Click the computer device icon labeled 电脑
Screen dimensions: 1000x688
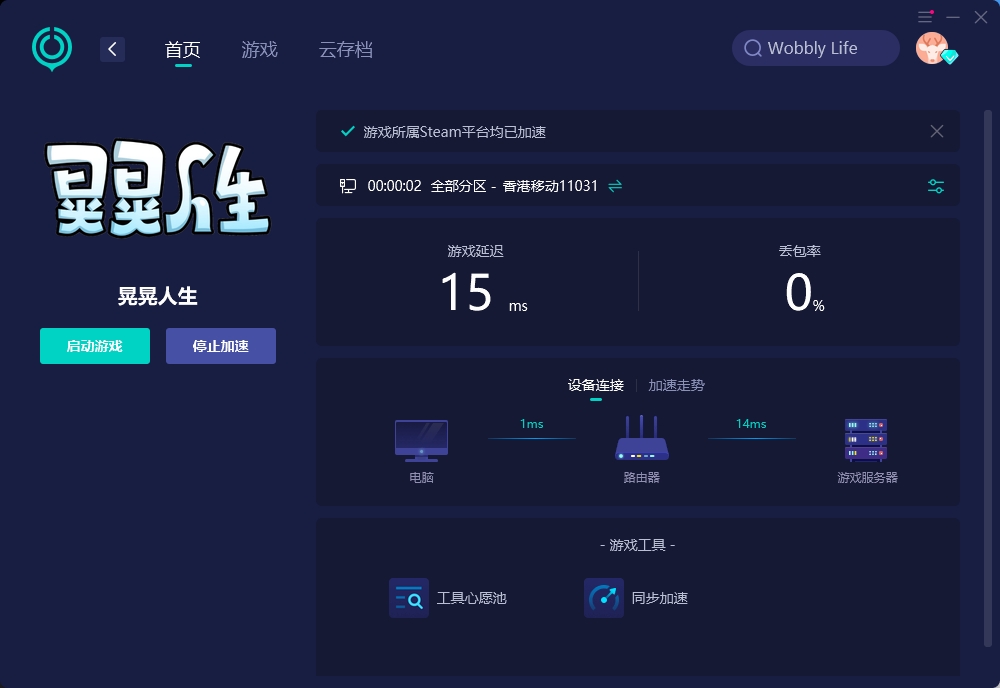[x=420, y=437]
